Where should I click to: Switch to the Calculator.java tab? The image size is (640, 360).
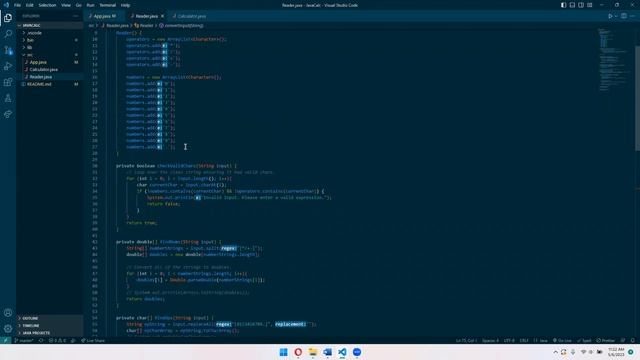[x=190, y=16]
